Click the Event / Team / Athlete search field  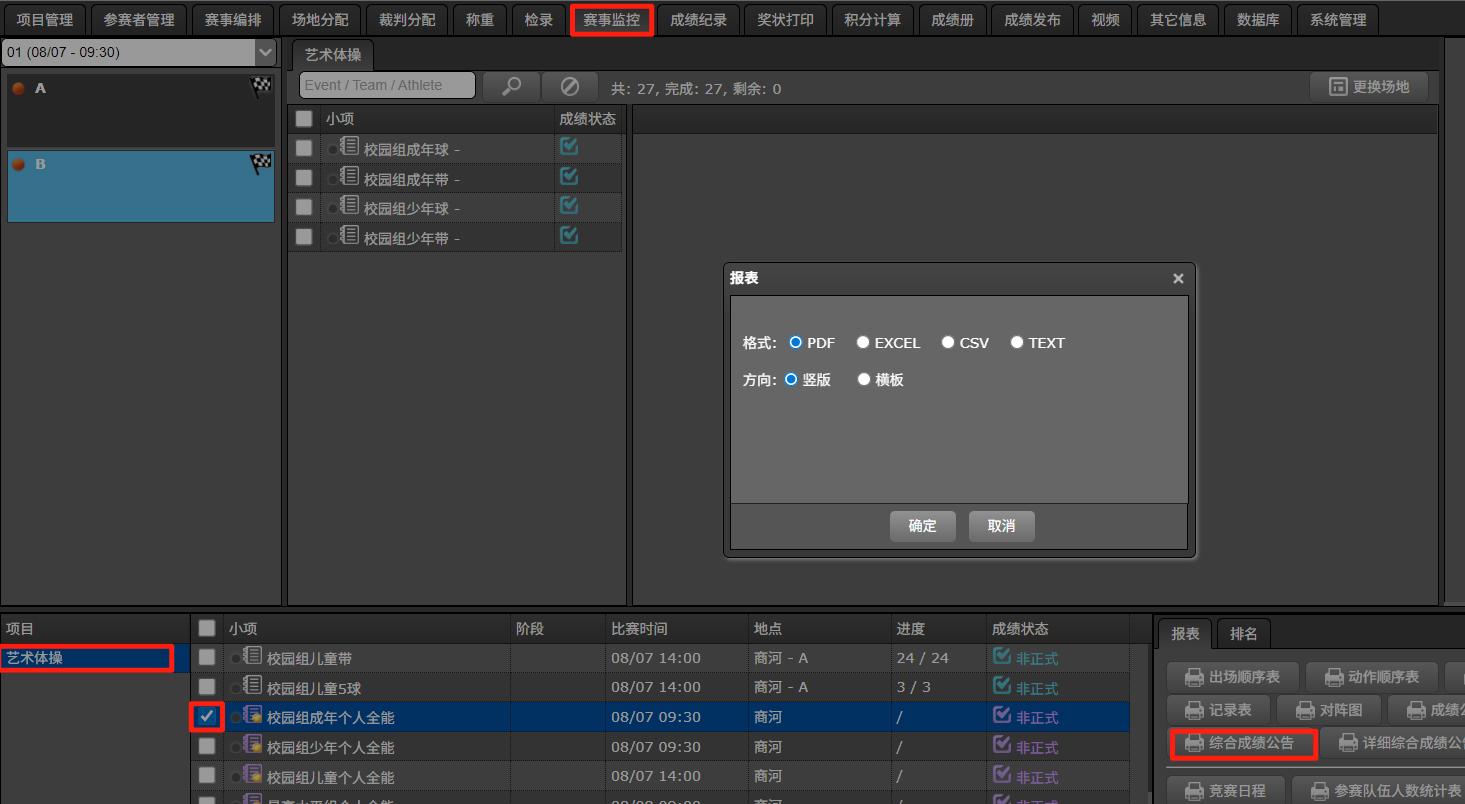point(387,86)
